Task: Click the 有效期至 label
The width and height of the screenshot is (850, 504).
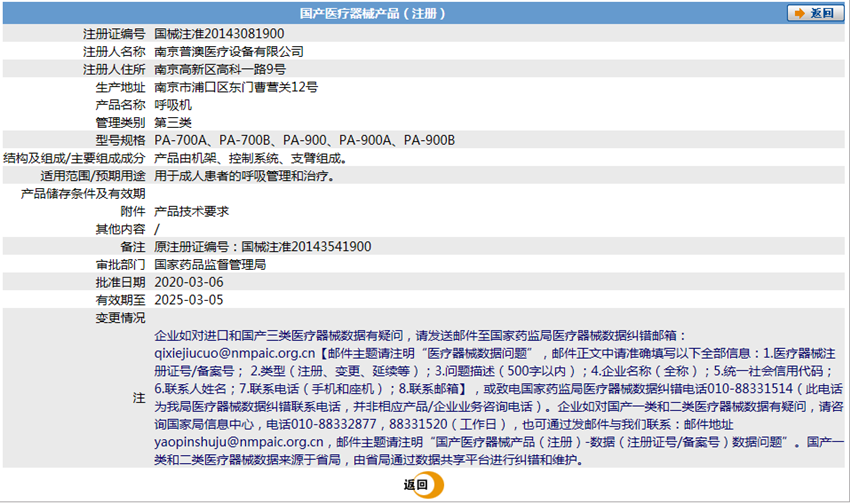Action: click(120, 300)
